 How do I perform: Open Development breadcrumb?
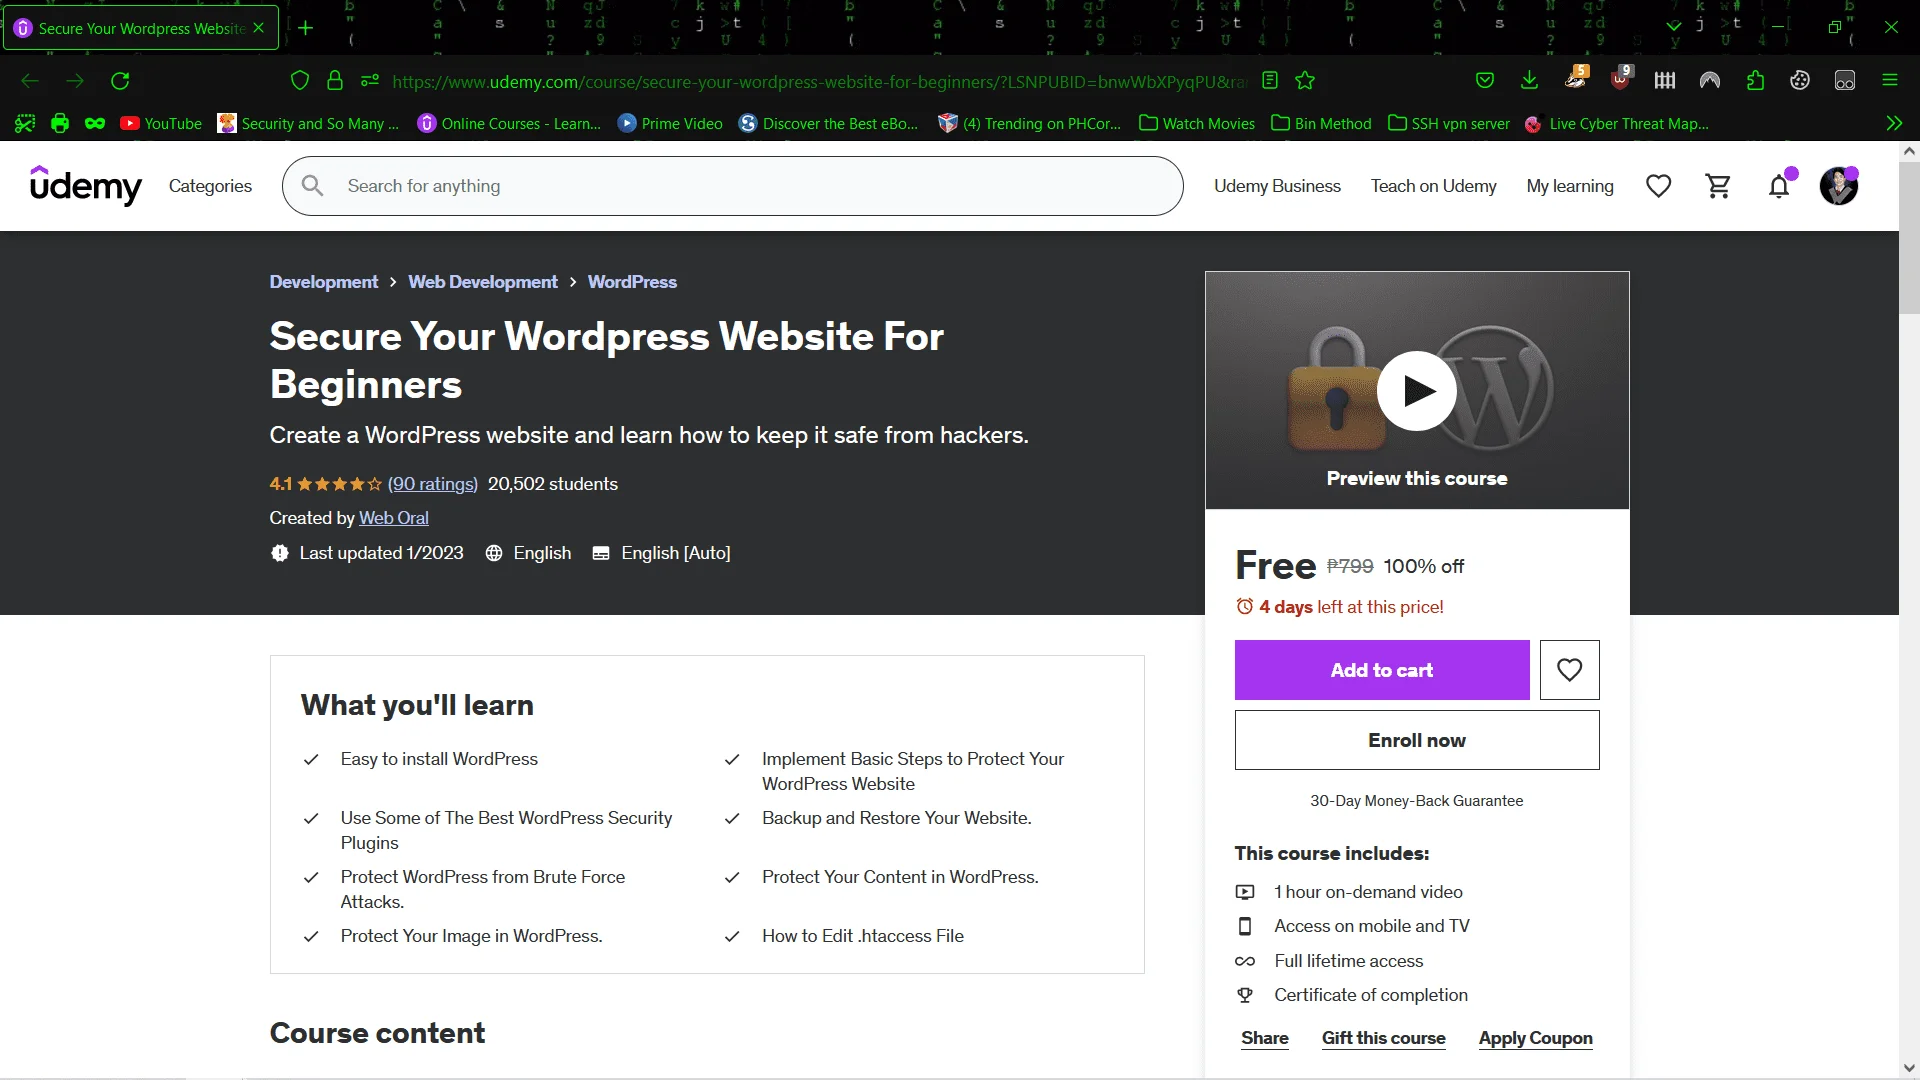[324, 282]
